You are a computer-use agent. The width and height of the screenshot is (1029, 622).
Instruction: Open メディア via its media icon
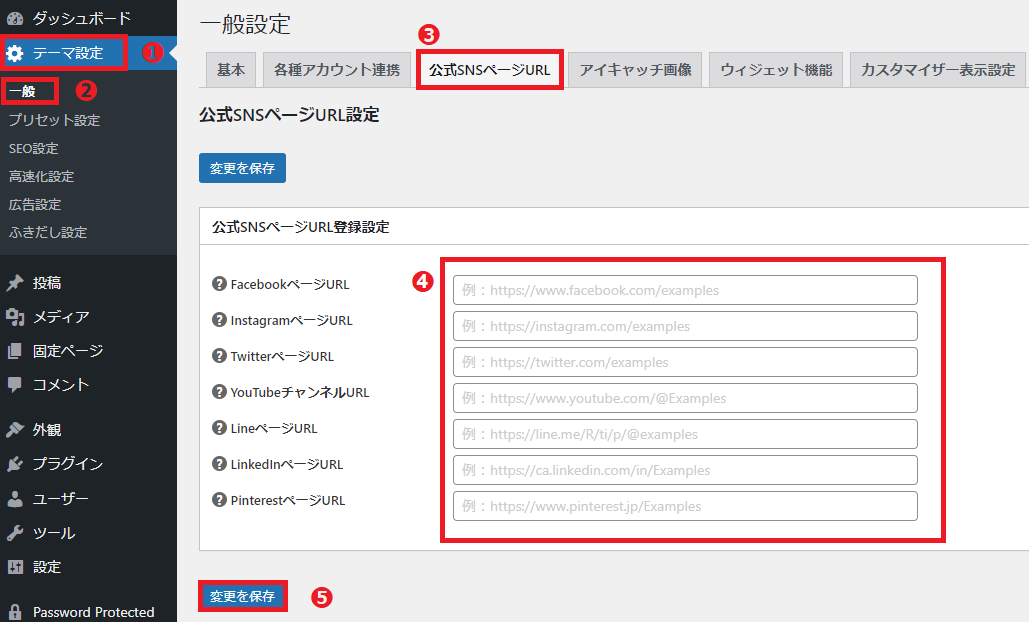coord(15,317)
